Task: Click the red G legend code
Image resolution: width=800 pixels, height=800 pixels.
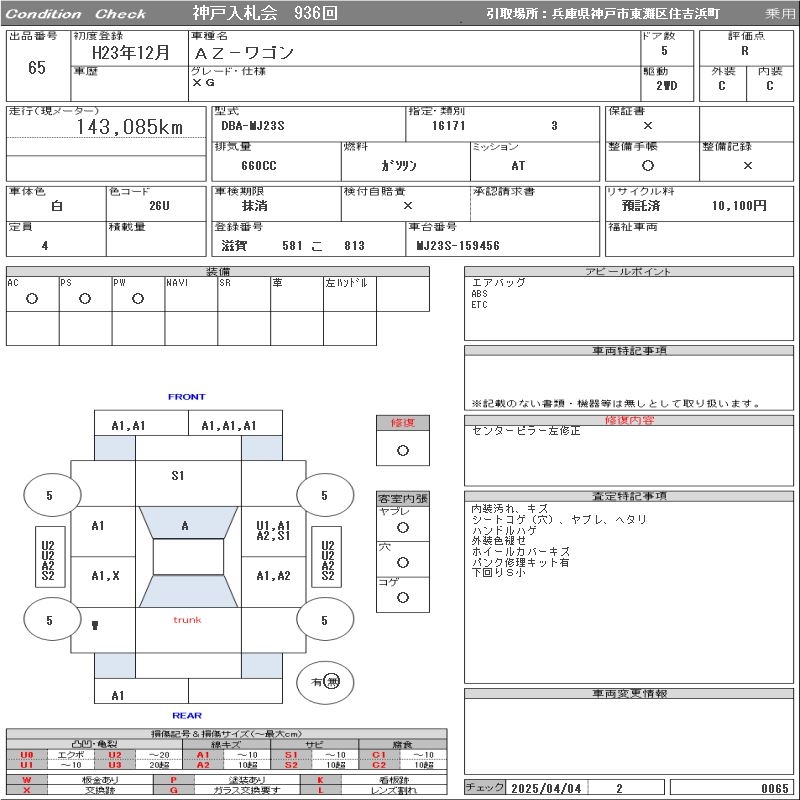Action: pyautogui.click(x=173, y=790)
